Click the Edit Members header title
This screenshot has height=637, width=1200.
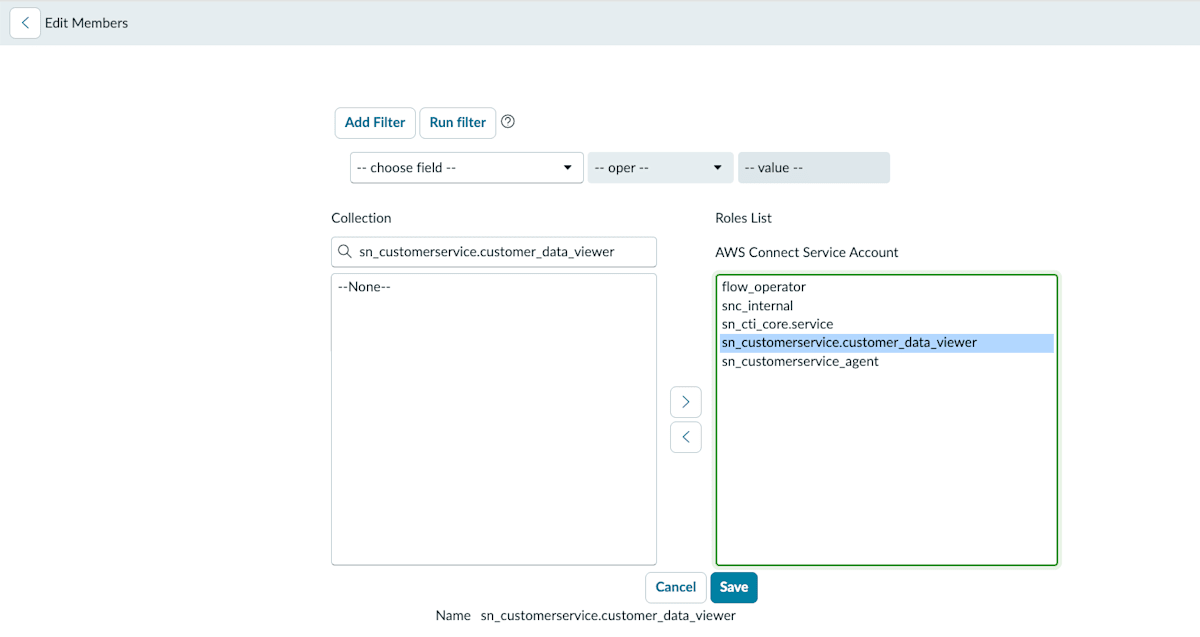point(87,22)
